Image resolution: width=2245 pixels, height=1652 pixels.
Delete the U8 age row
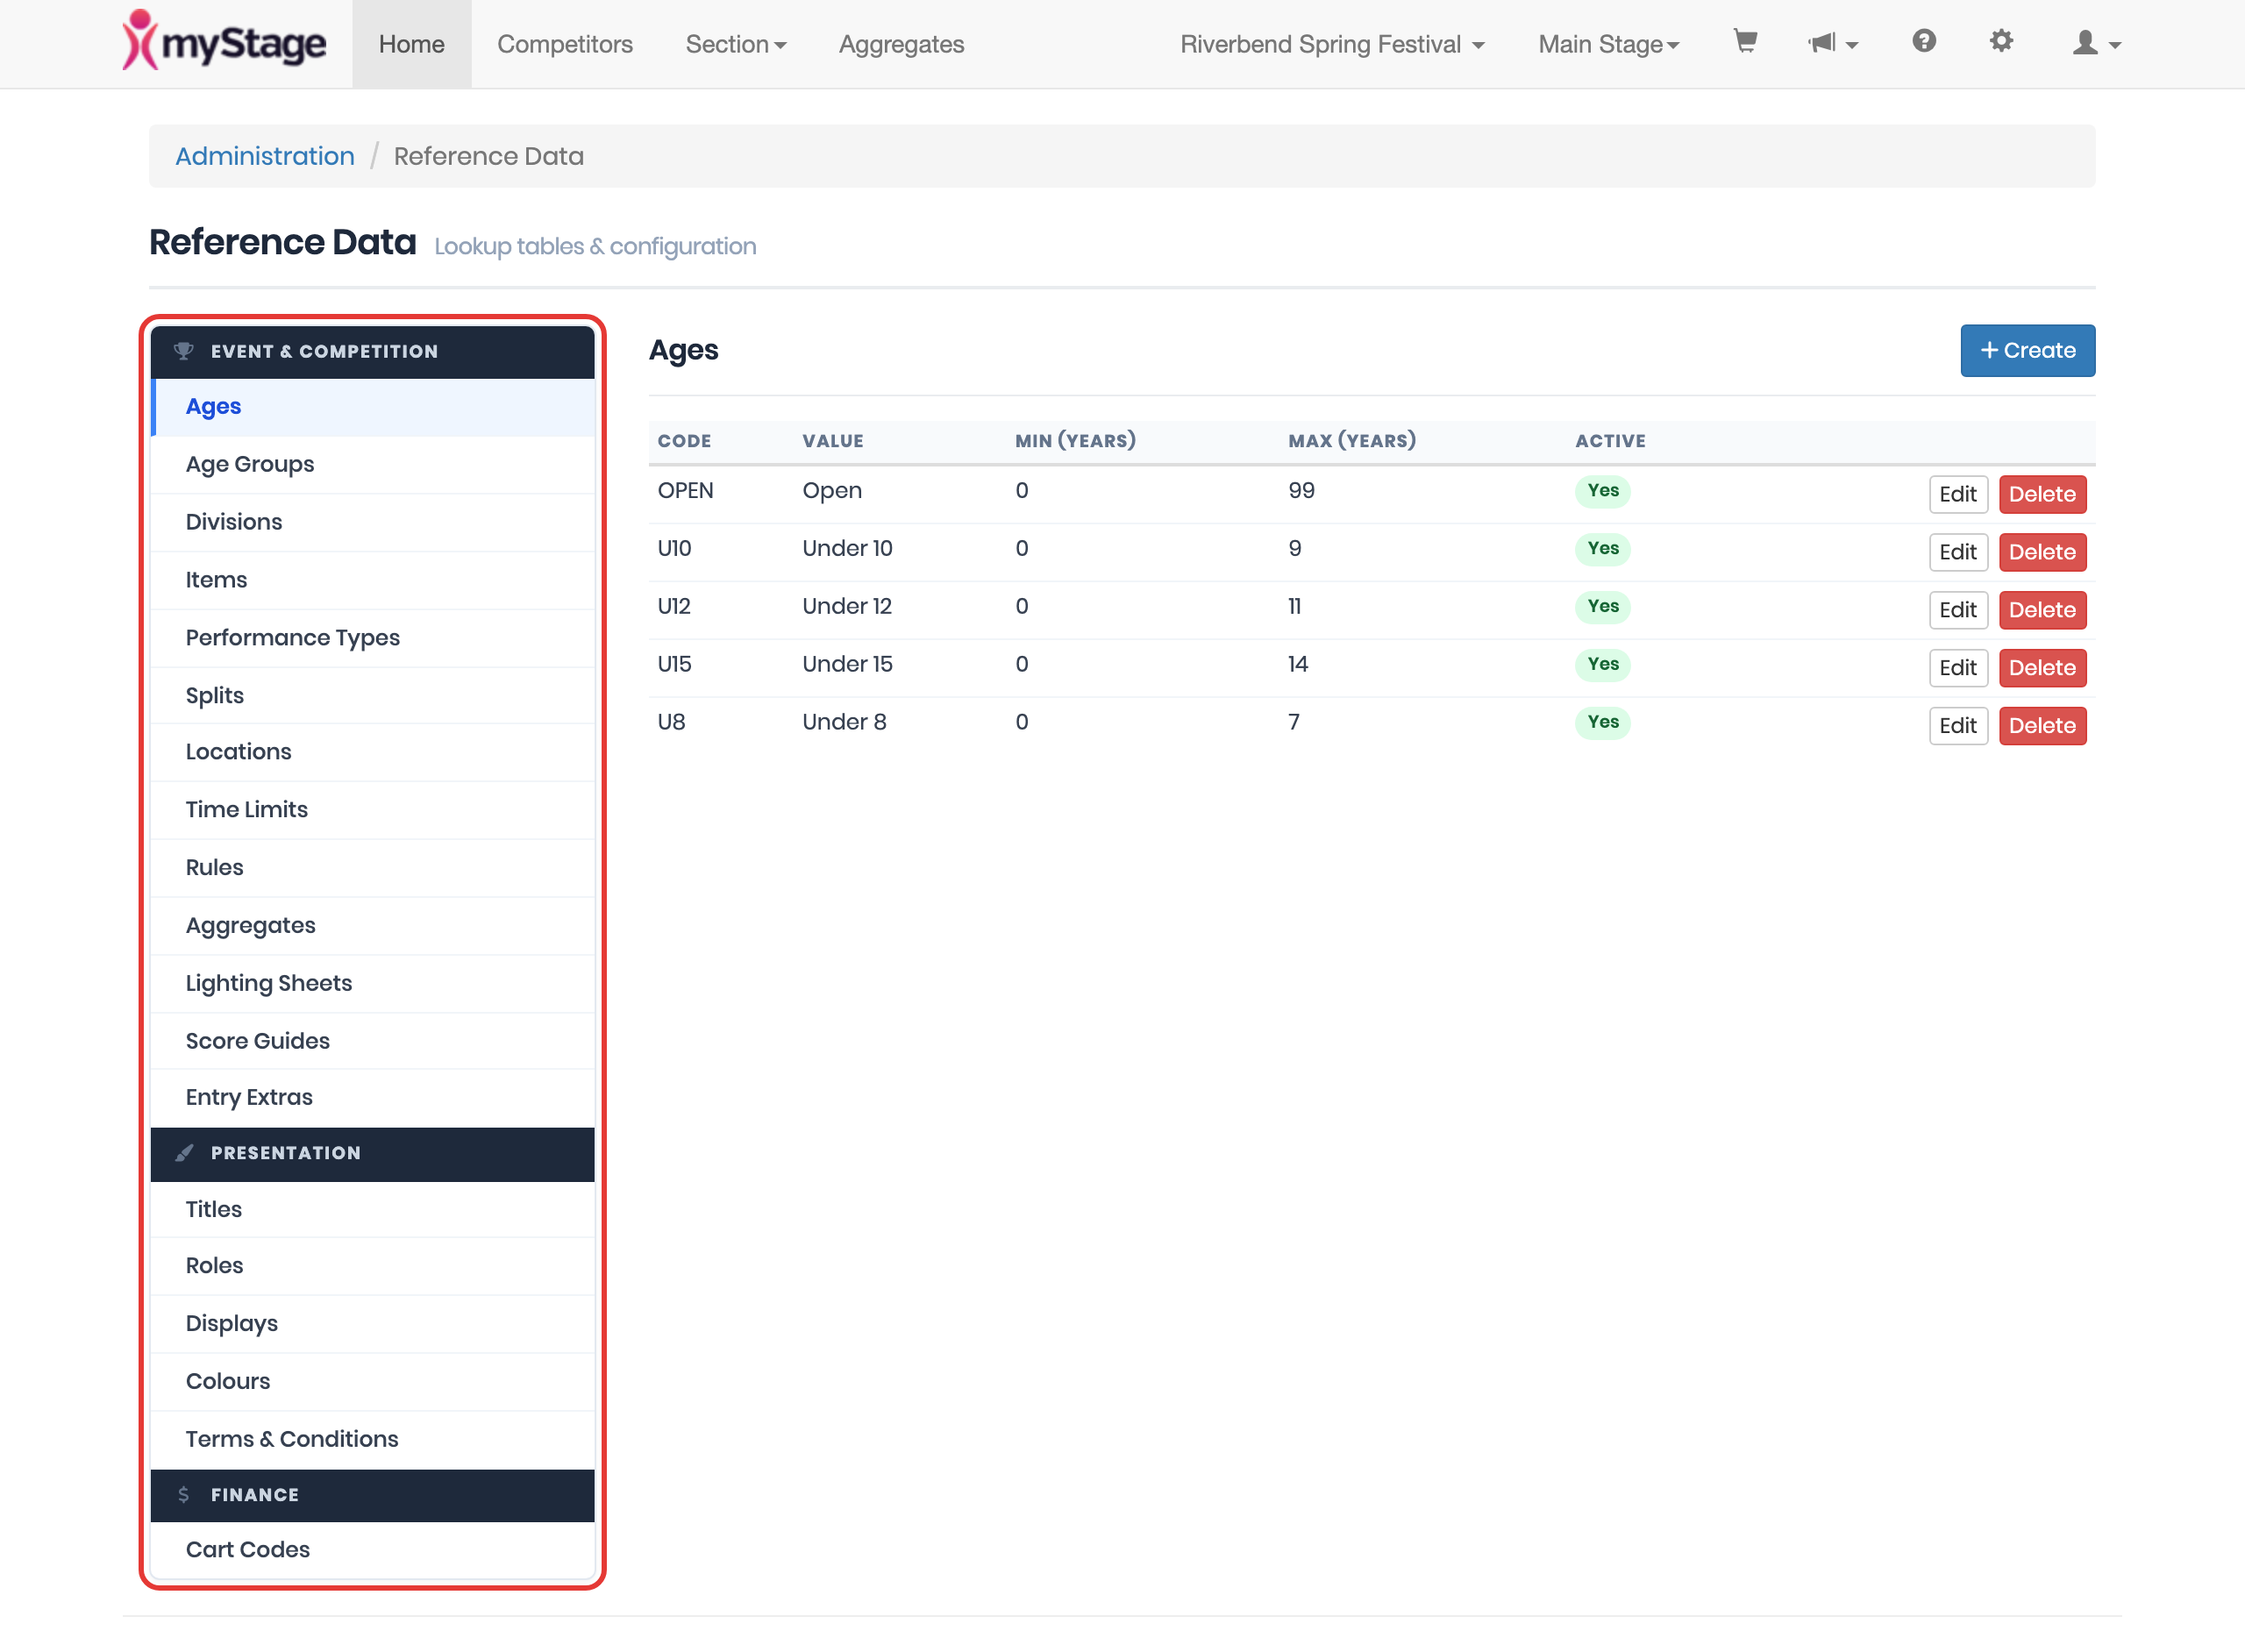(2042, 726)
